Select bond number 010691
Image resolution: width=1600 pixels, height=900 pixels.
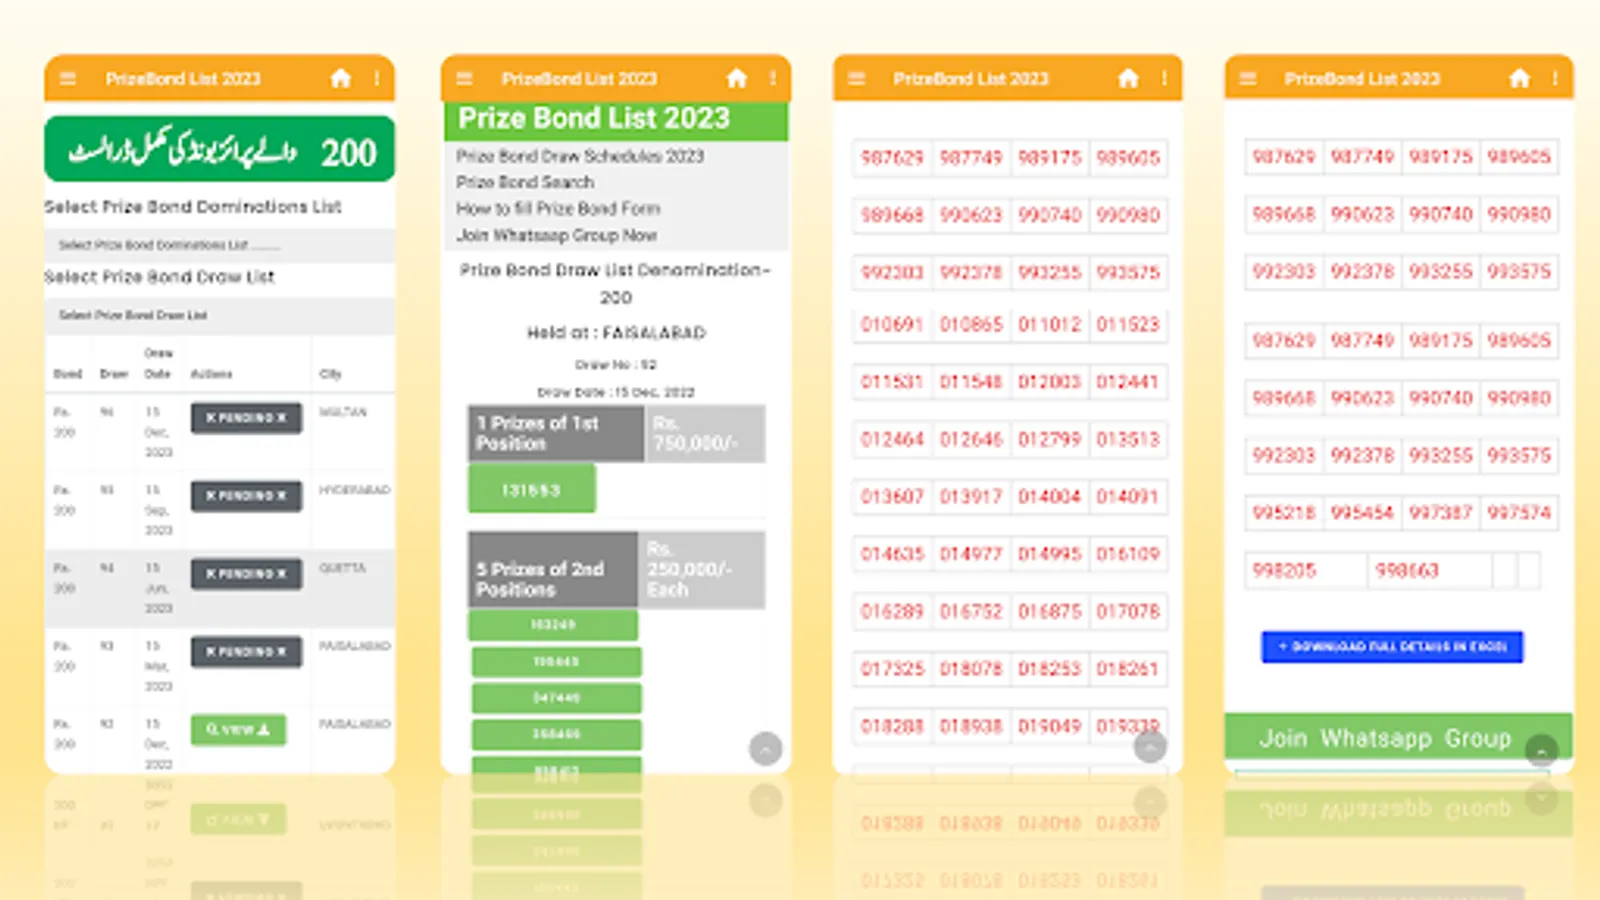892,324
